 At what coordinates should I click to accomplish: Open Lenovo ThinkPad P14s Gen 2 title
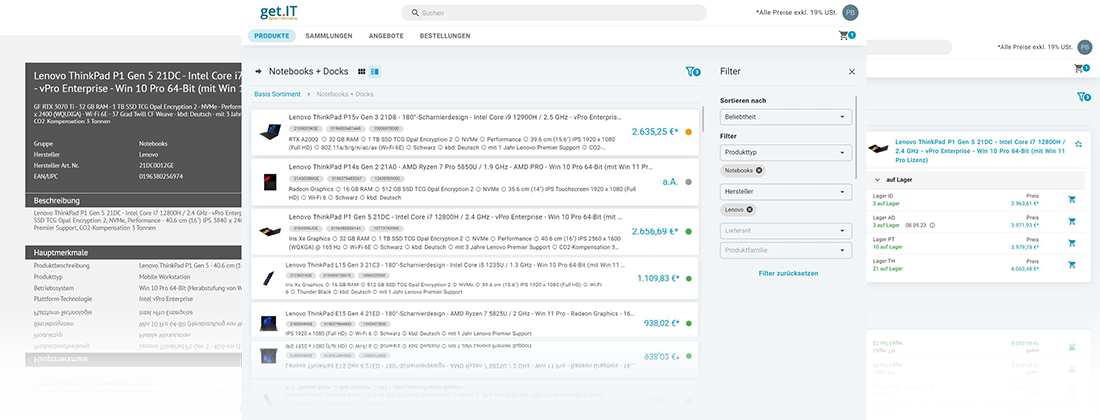472,167
